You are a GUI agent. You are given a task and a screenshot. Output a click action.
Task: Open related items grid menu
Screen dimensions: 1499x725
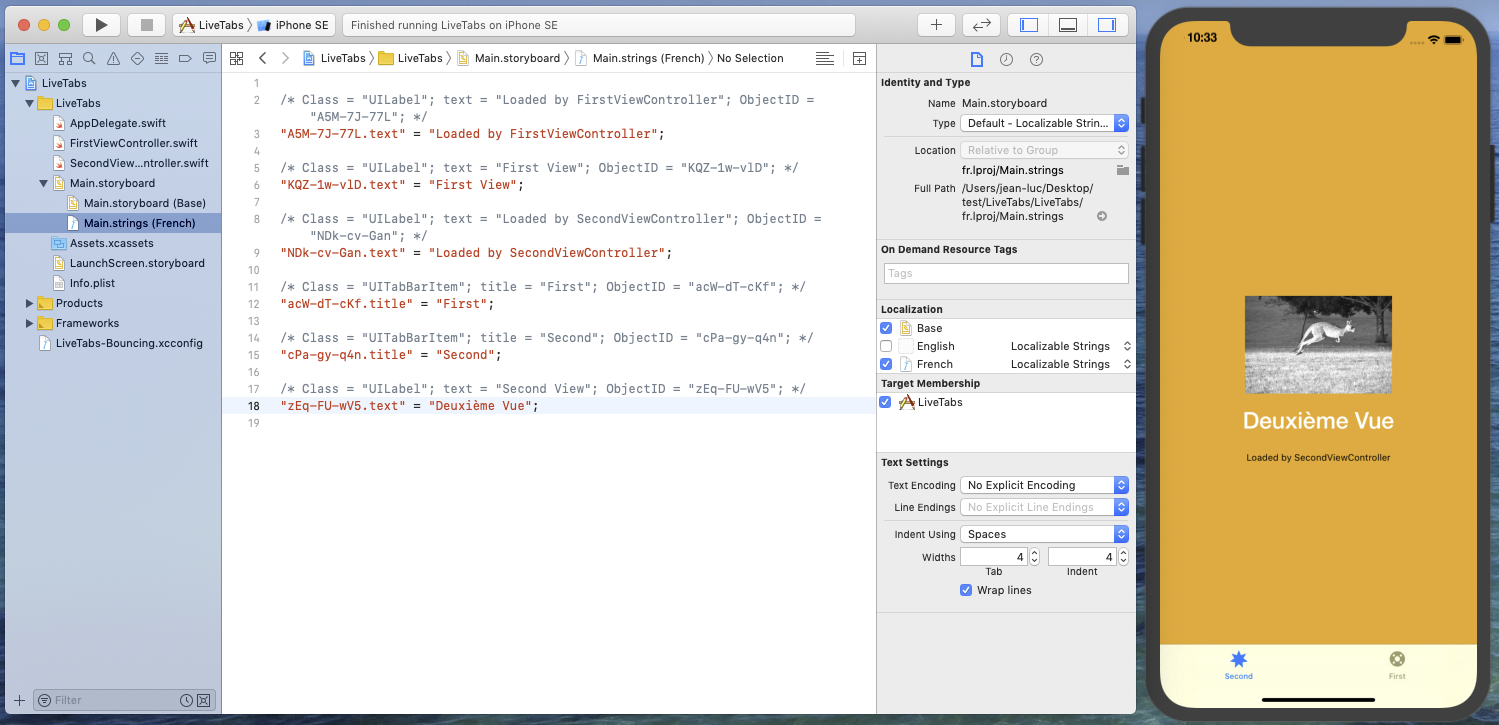(x=237, y=58)
